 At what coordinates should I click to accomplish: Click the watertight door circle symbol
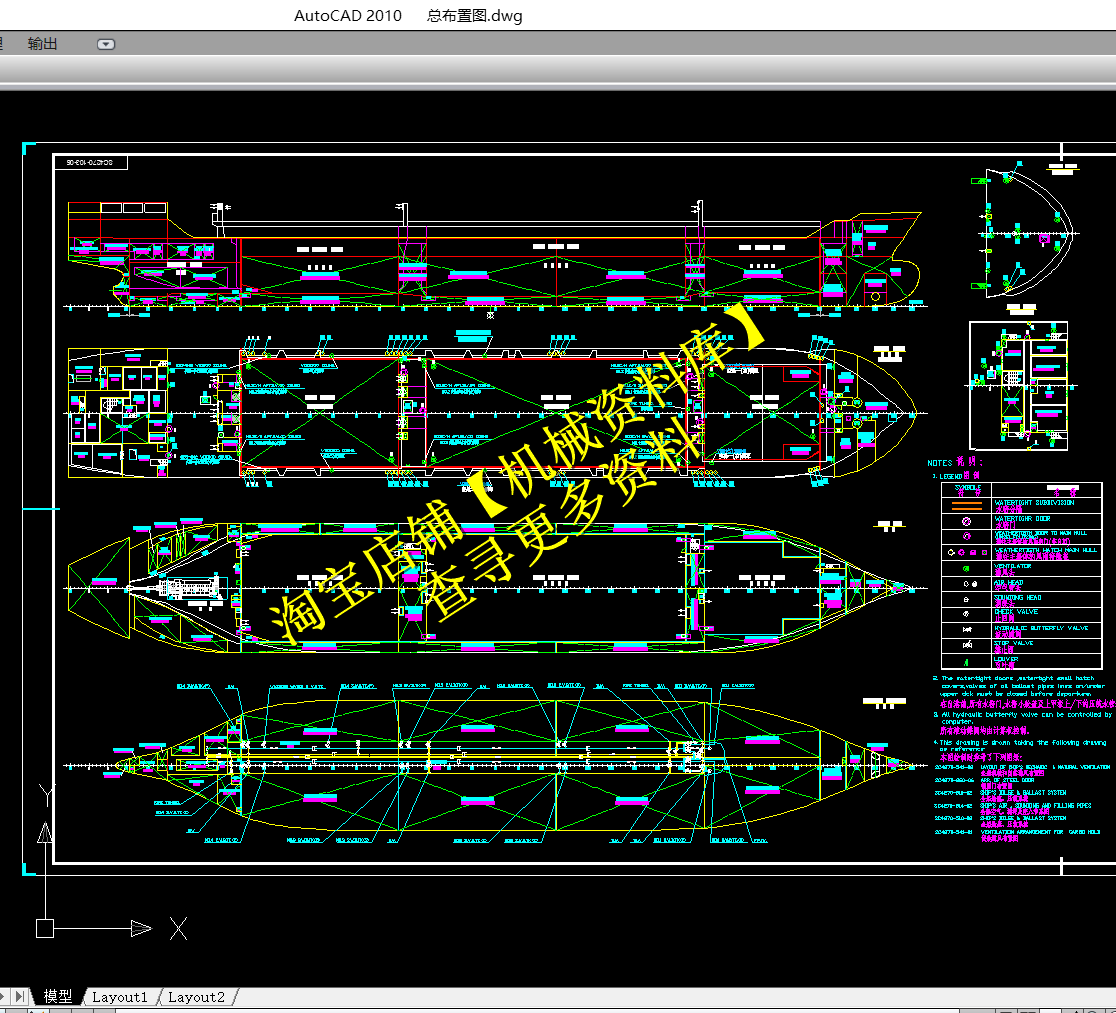[967, 522]
